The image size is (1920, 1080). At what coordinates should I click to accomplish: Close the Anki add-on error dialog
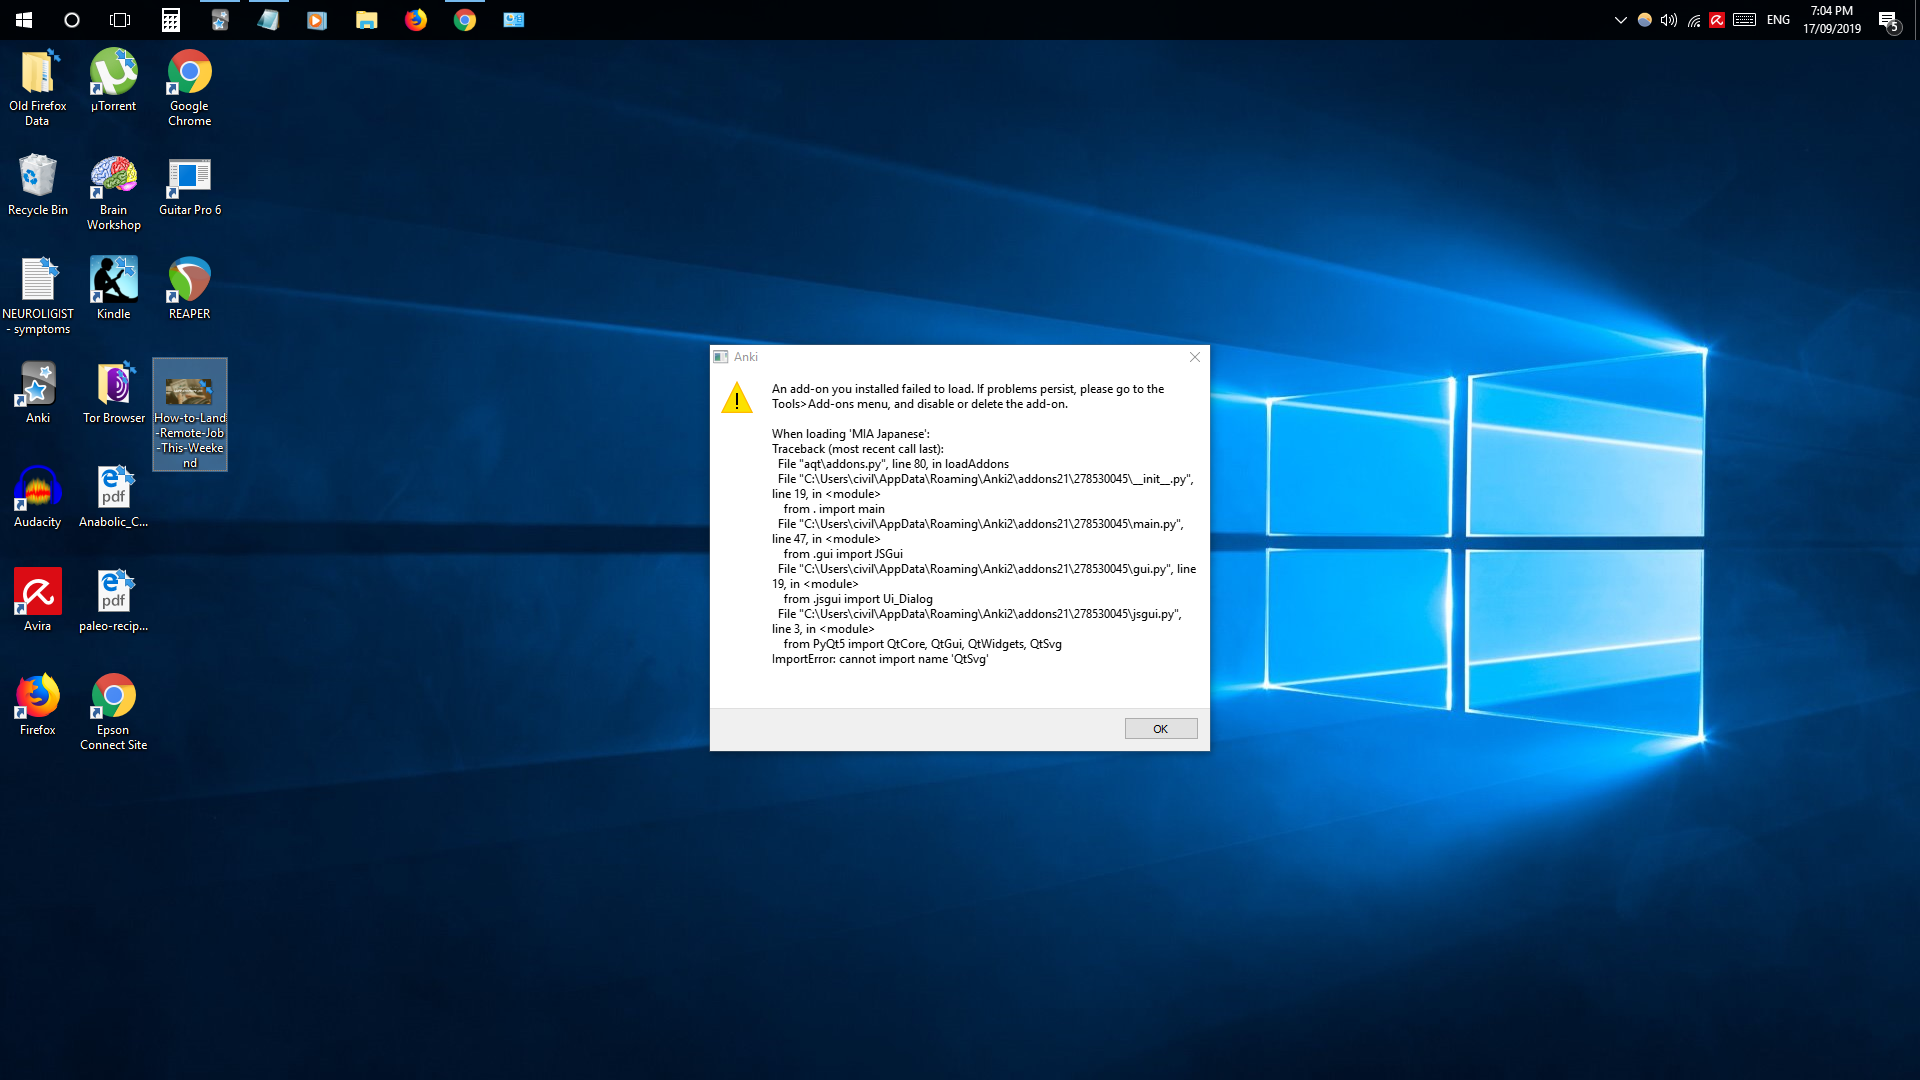coord(1194,357)
